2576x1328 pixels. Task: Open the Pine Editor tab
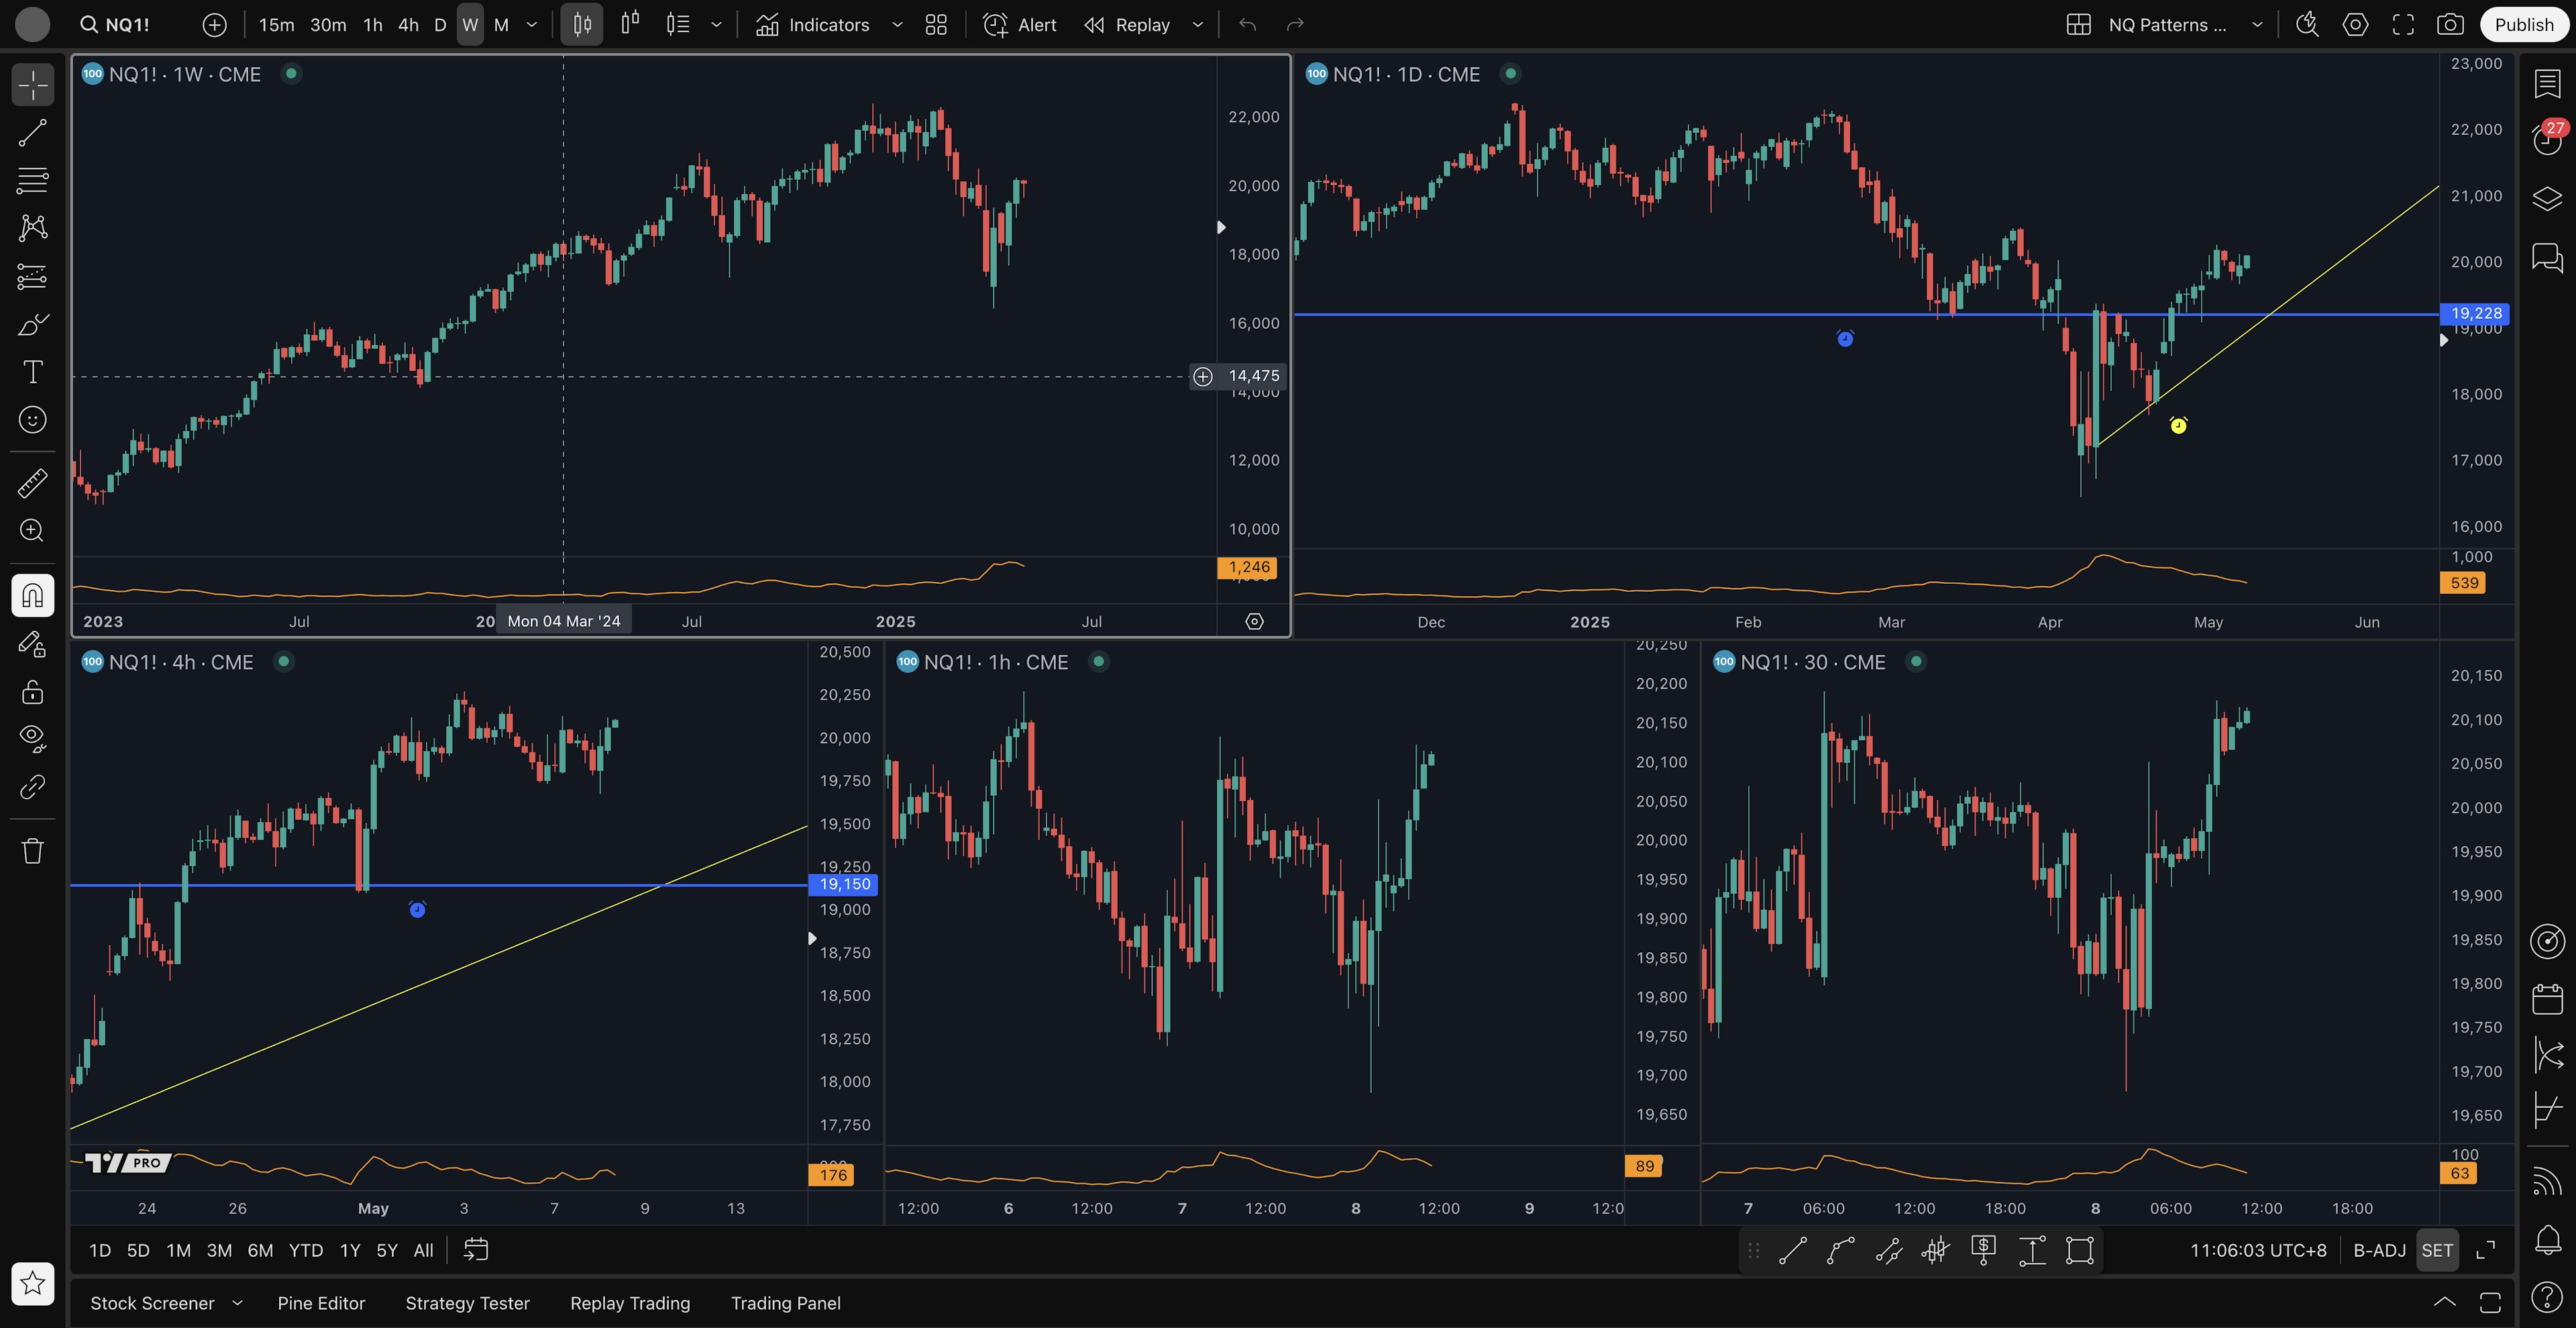coord(321,1303)
